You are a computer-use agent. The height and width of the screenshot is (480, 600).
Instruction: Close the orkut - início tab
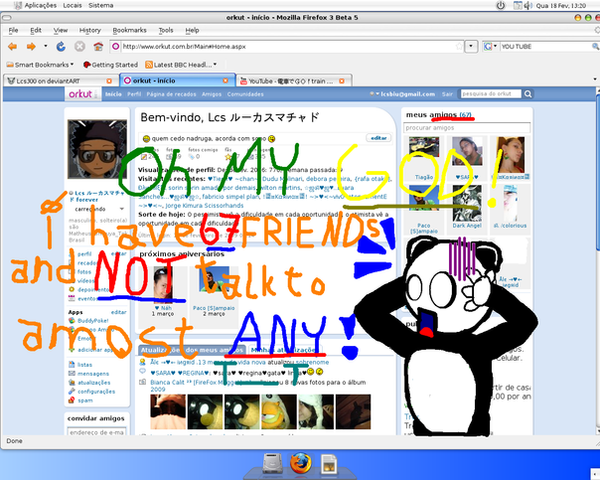(225, 81)
